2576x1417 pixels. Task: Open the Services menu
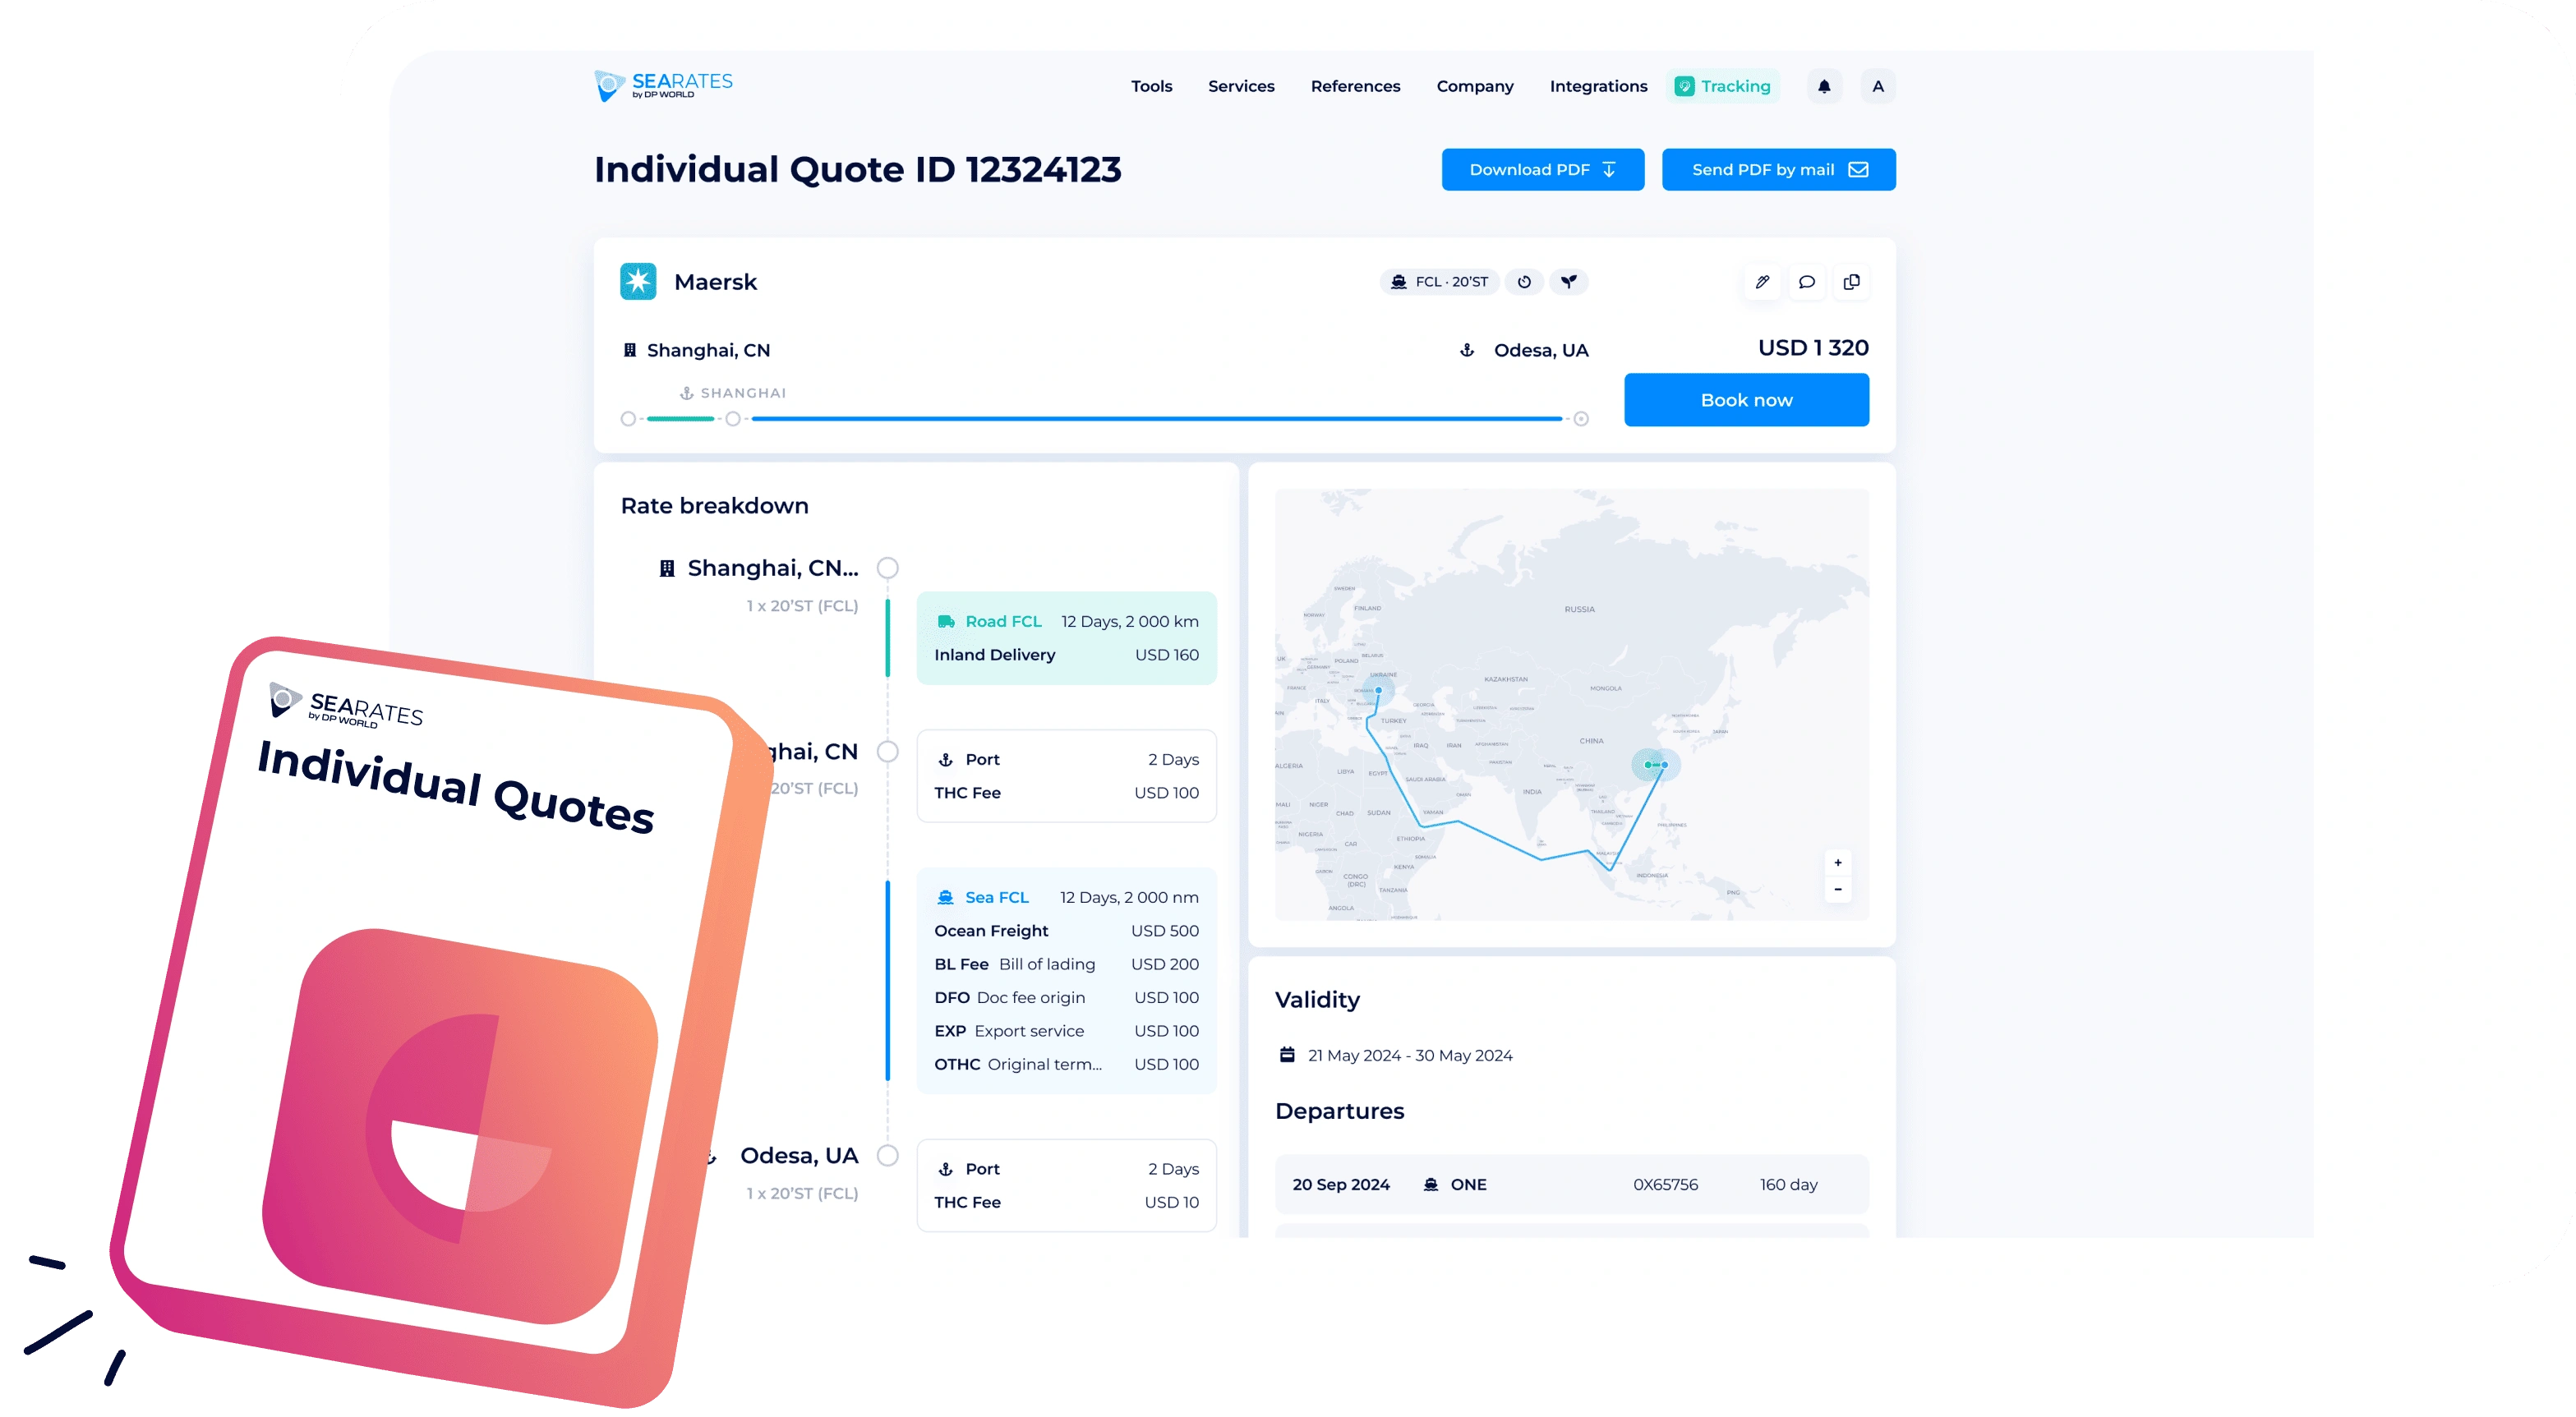point(1241,86)
